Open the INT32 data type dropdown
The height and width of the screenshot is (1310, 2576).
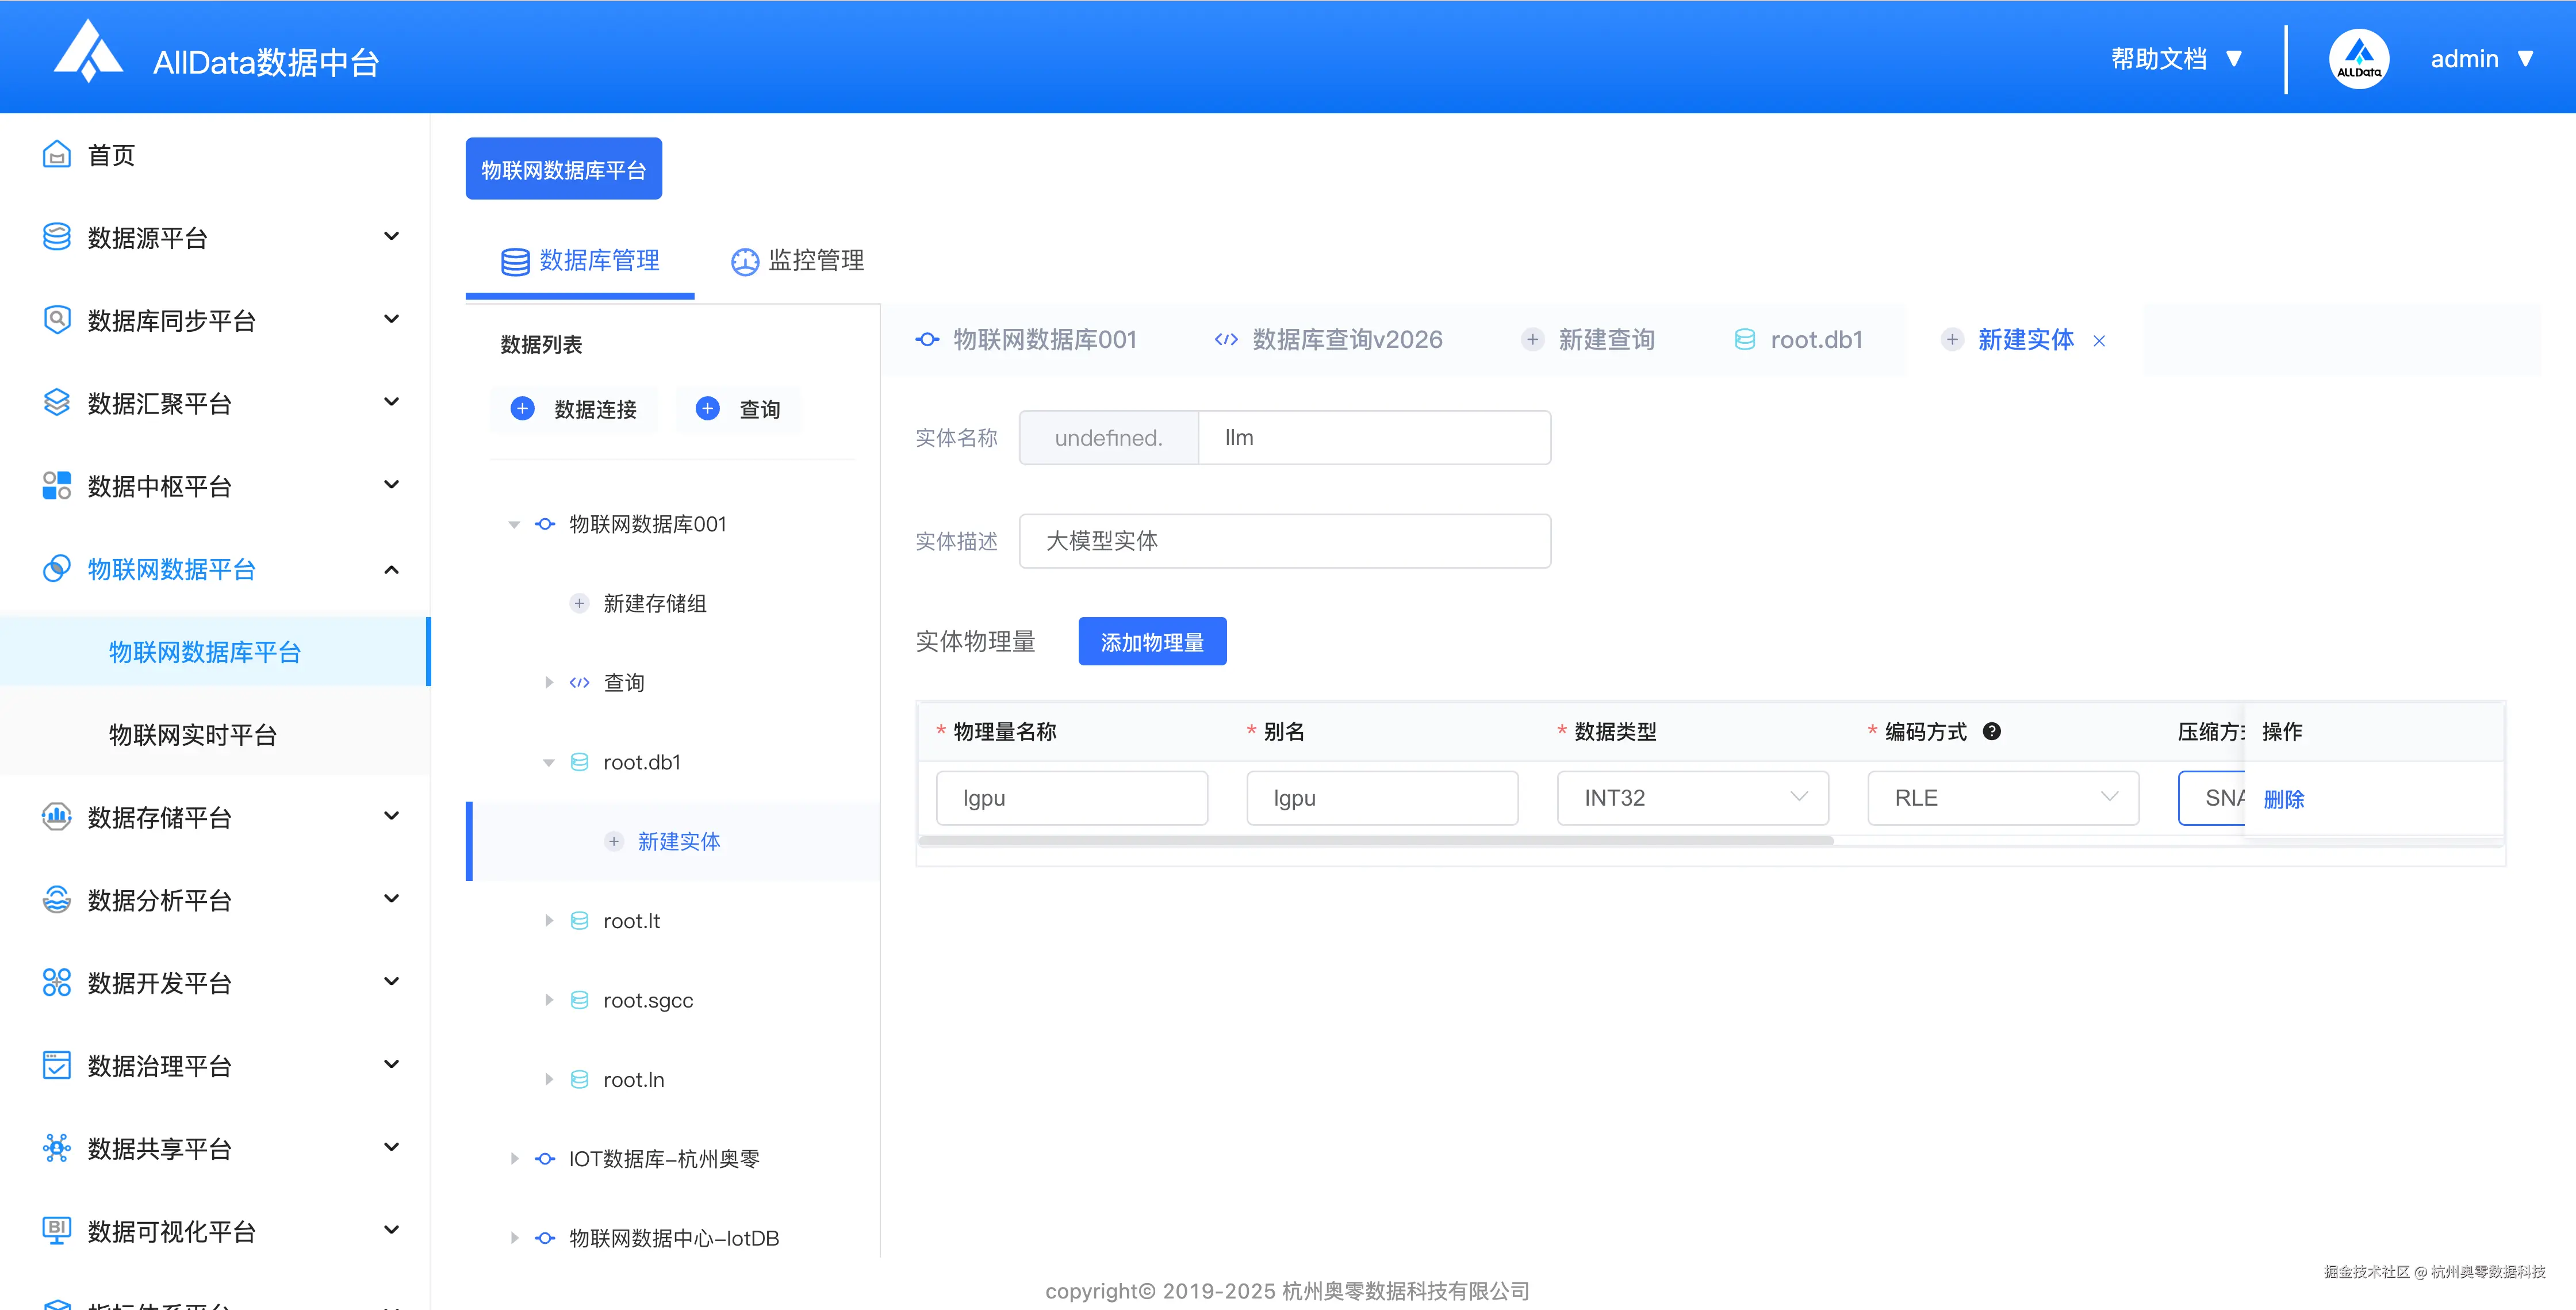tap(1692, 798)
